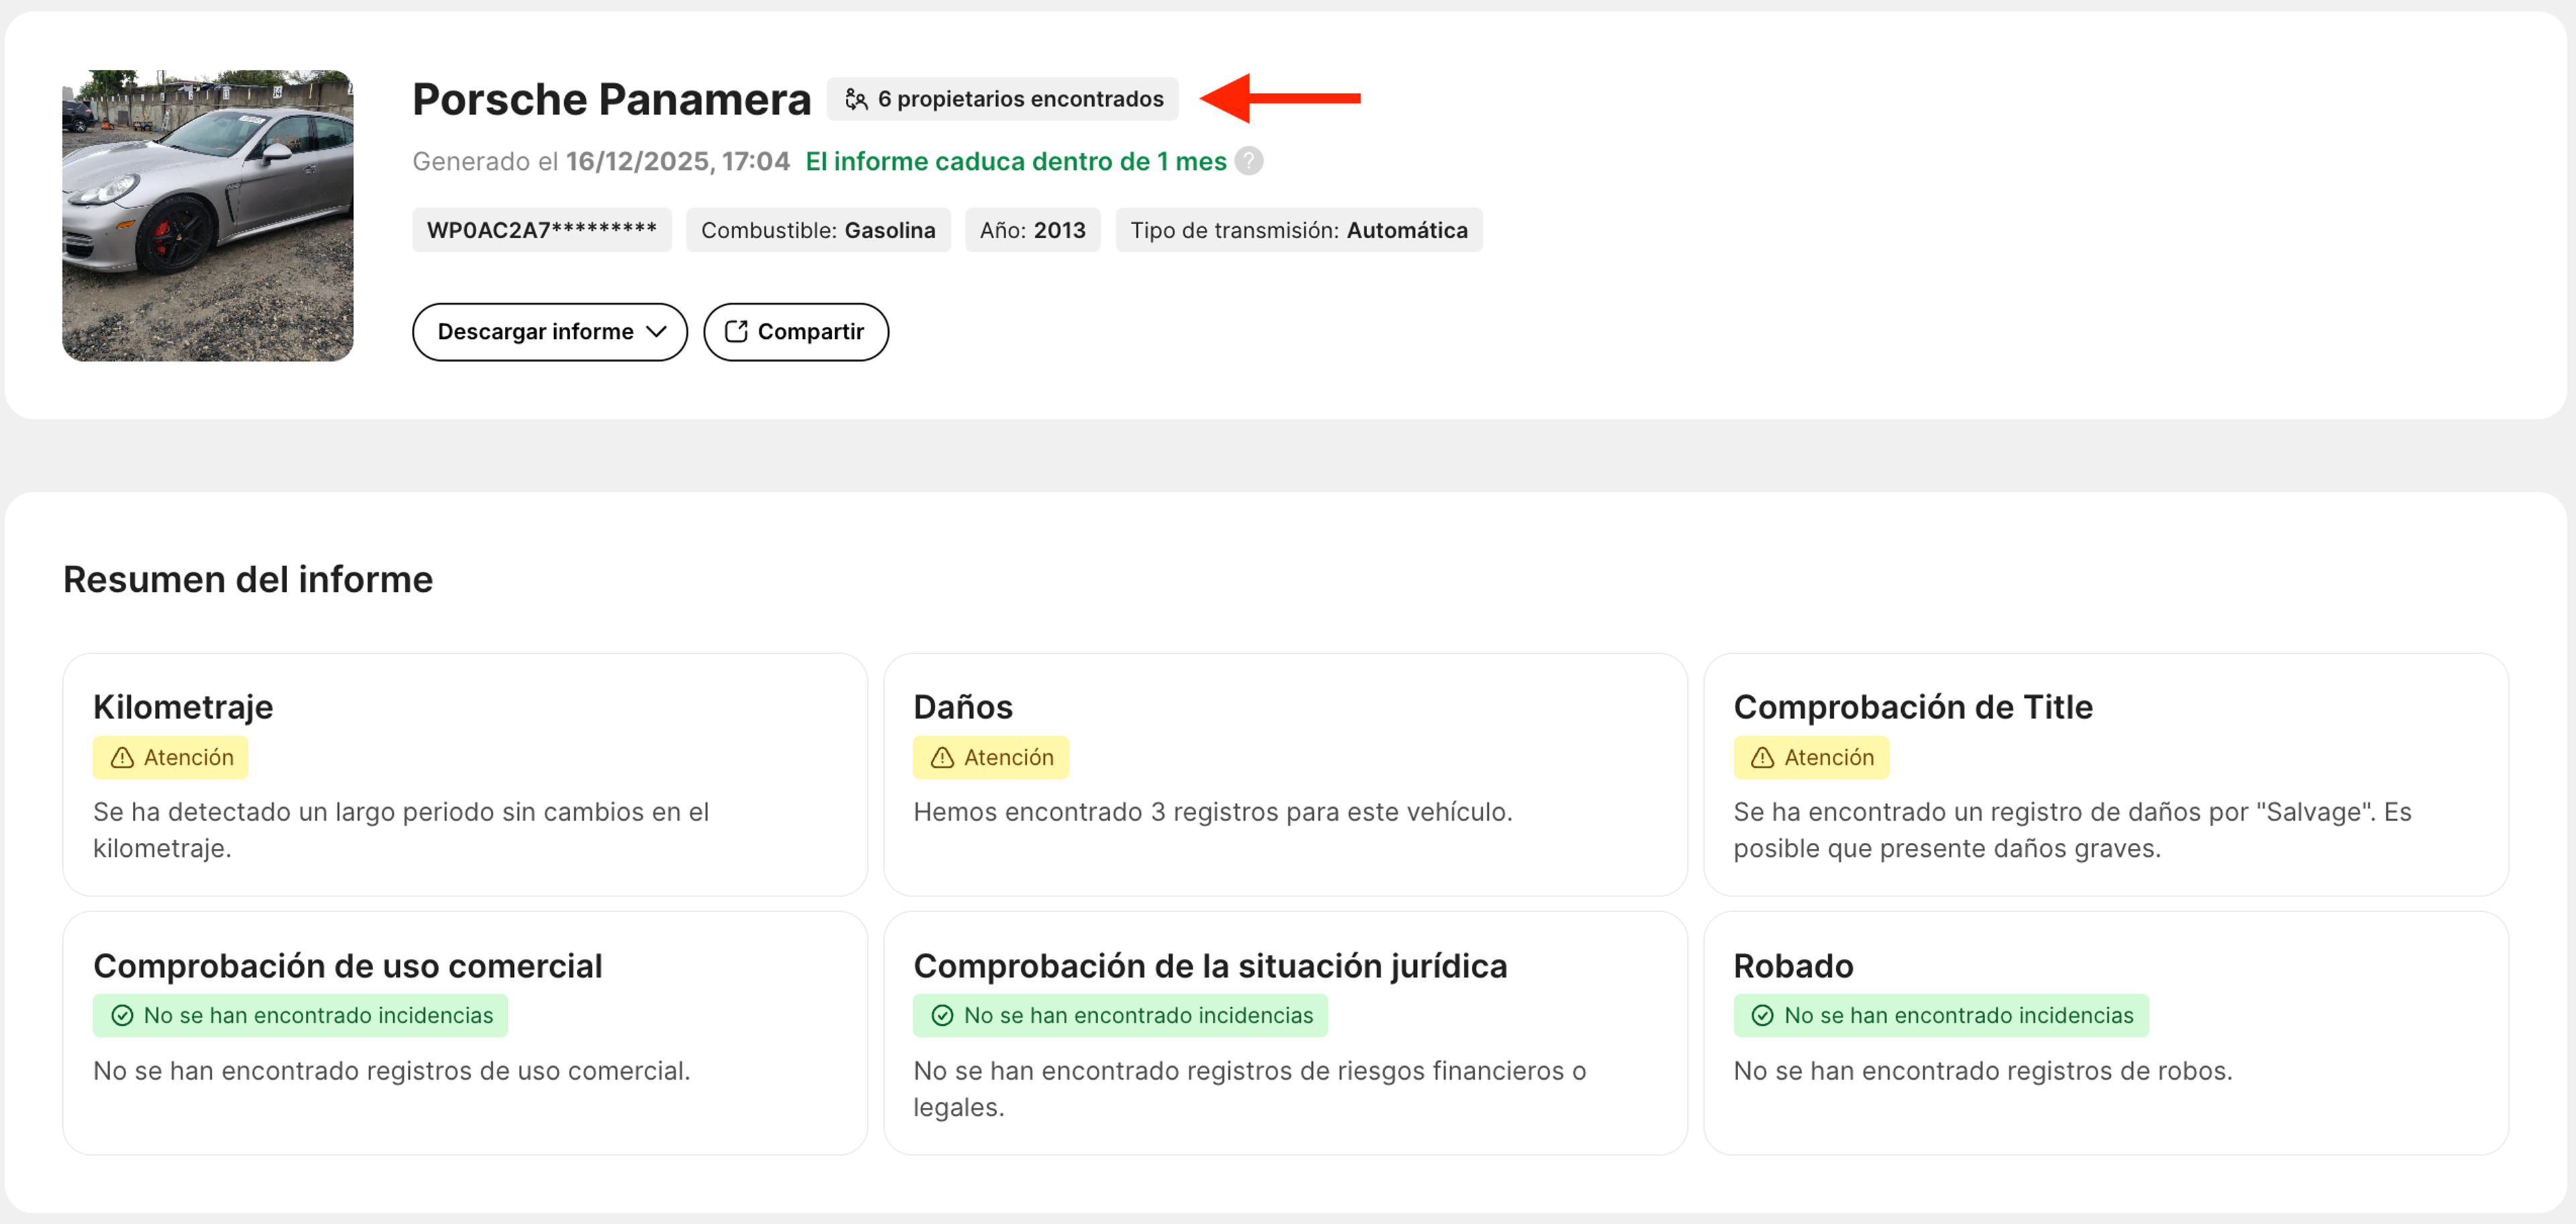Open the 'Kilometraje' card heading
Viewport: 2576px width, 1224px height.
(x=183, y=707)
